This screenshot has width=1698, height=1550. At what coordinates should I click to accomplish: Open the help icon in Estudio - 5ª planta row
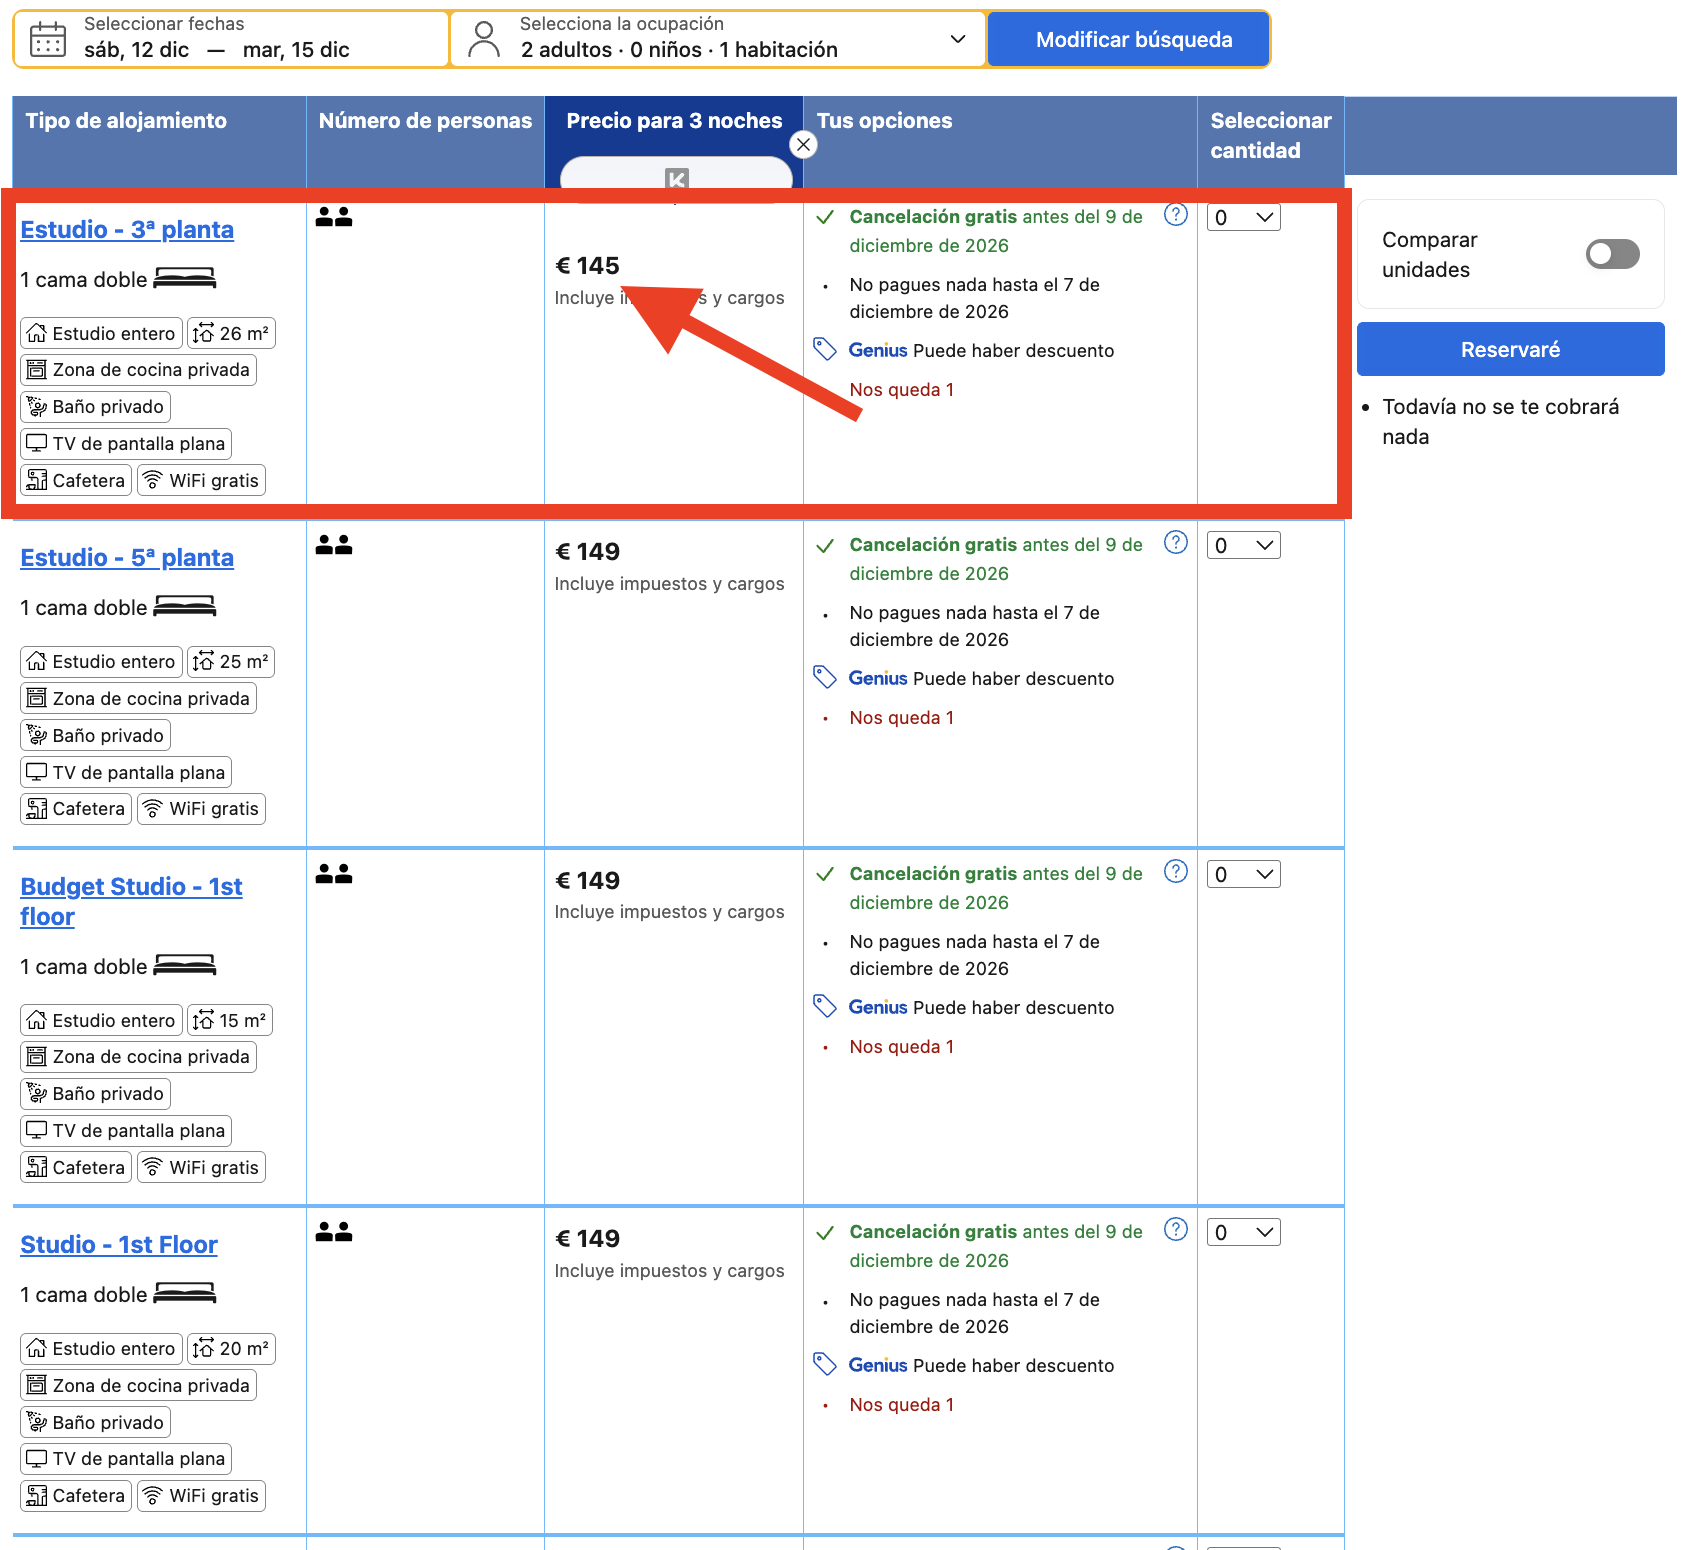point(1176,543)
